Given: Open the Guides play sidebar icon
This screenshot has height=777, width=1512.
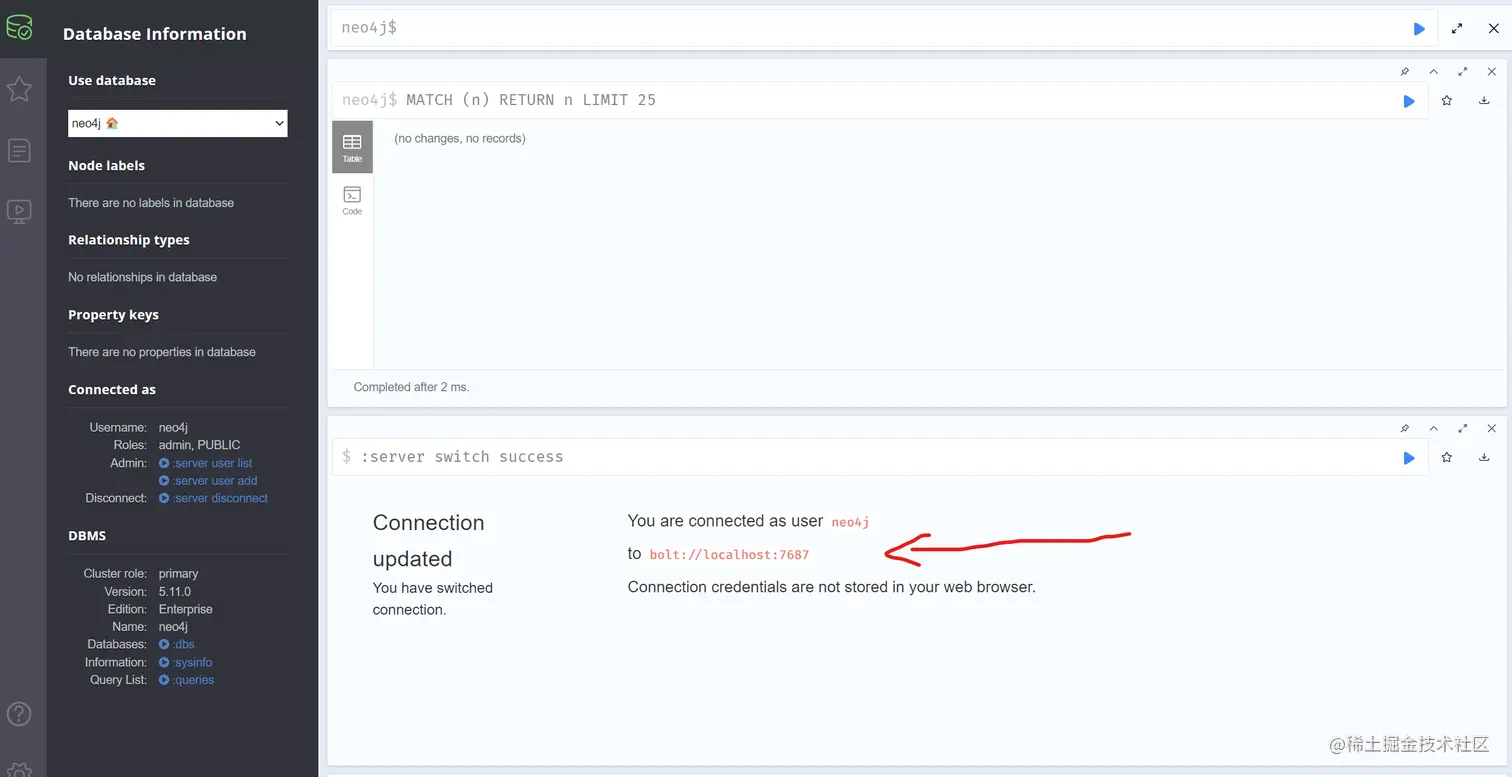Looking at the screenshot, I should click(19, 211).
